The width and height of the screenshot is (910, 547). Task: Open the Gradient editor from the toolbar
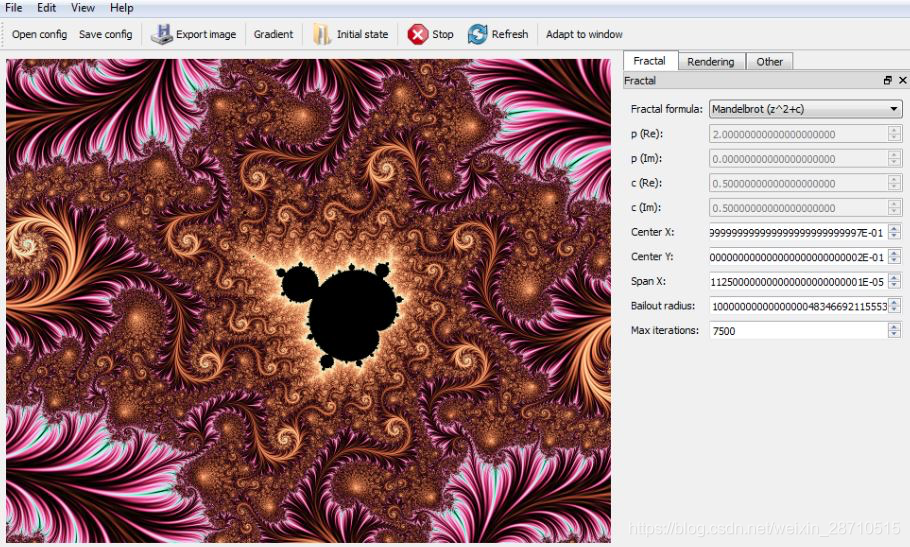pos(273,34)
